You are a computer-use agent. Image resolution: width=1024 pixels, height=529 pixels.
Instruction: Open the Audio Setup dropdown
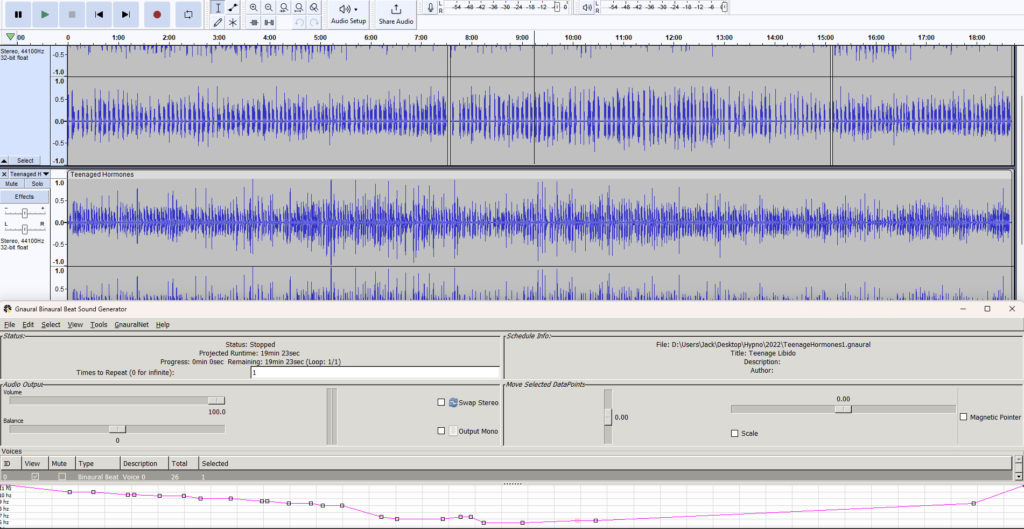(349, 13)
